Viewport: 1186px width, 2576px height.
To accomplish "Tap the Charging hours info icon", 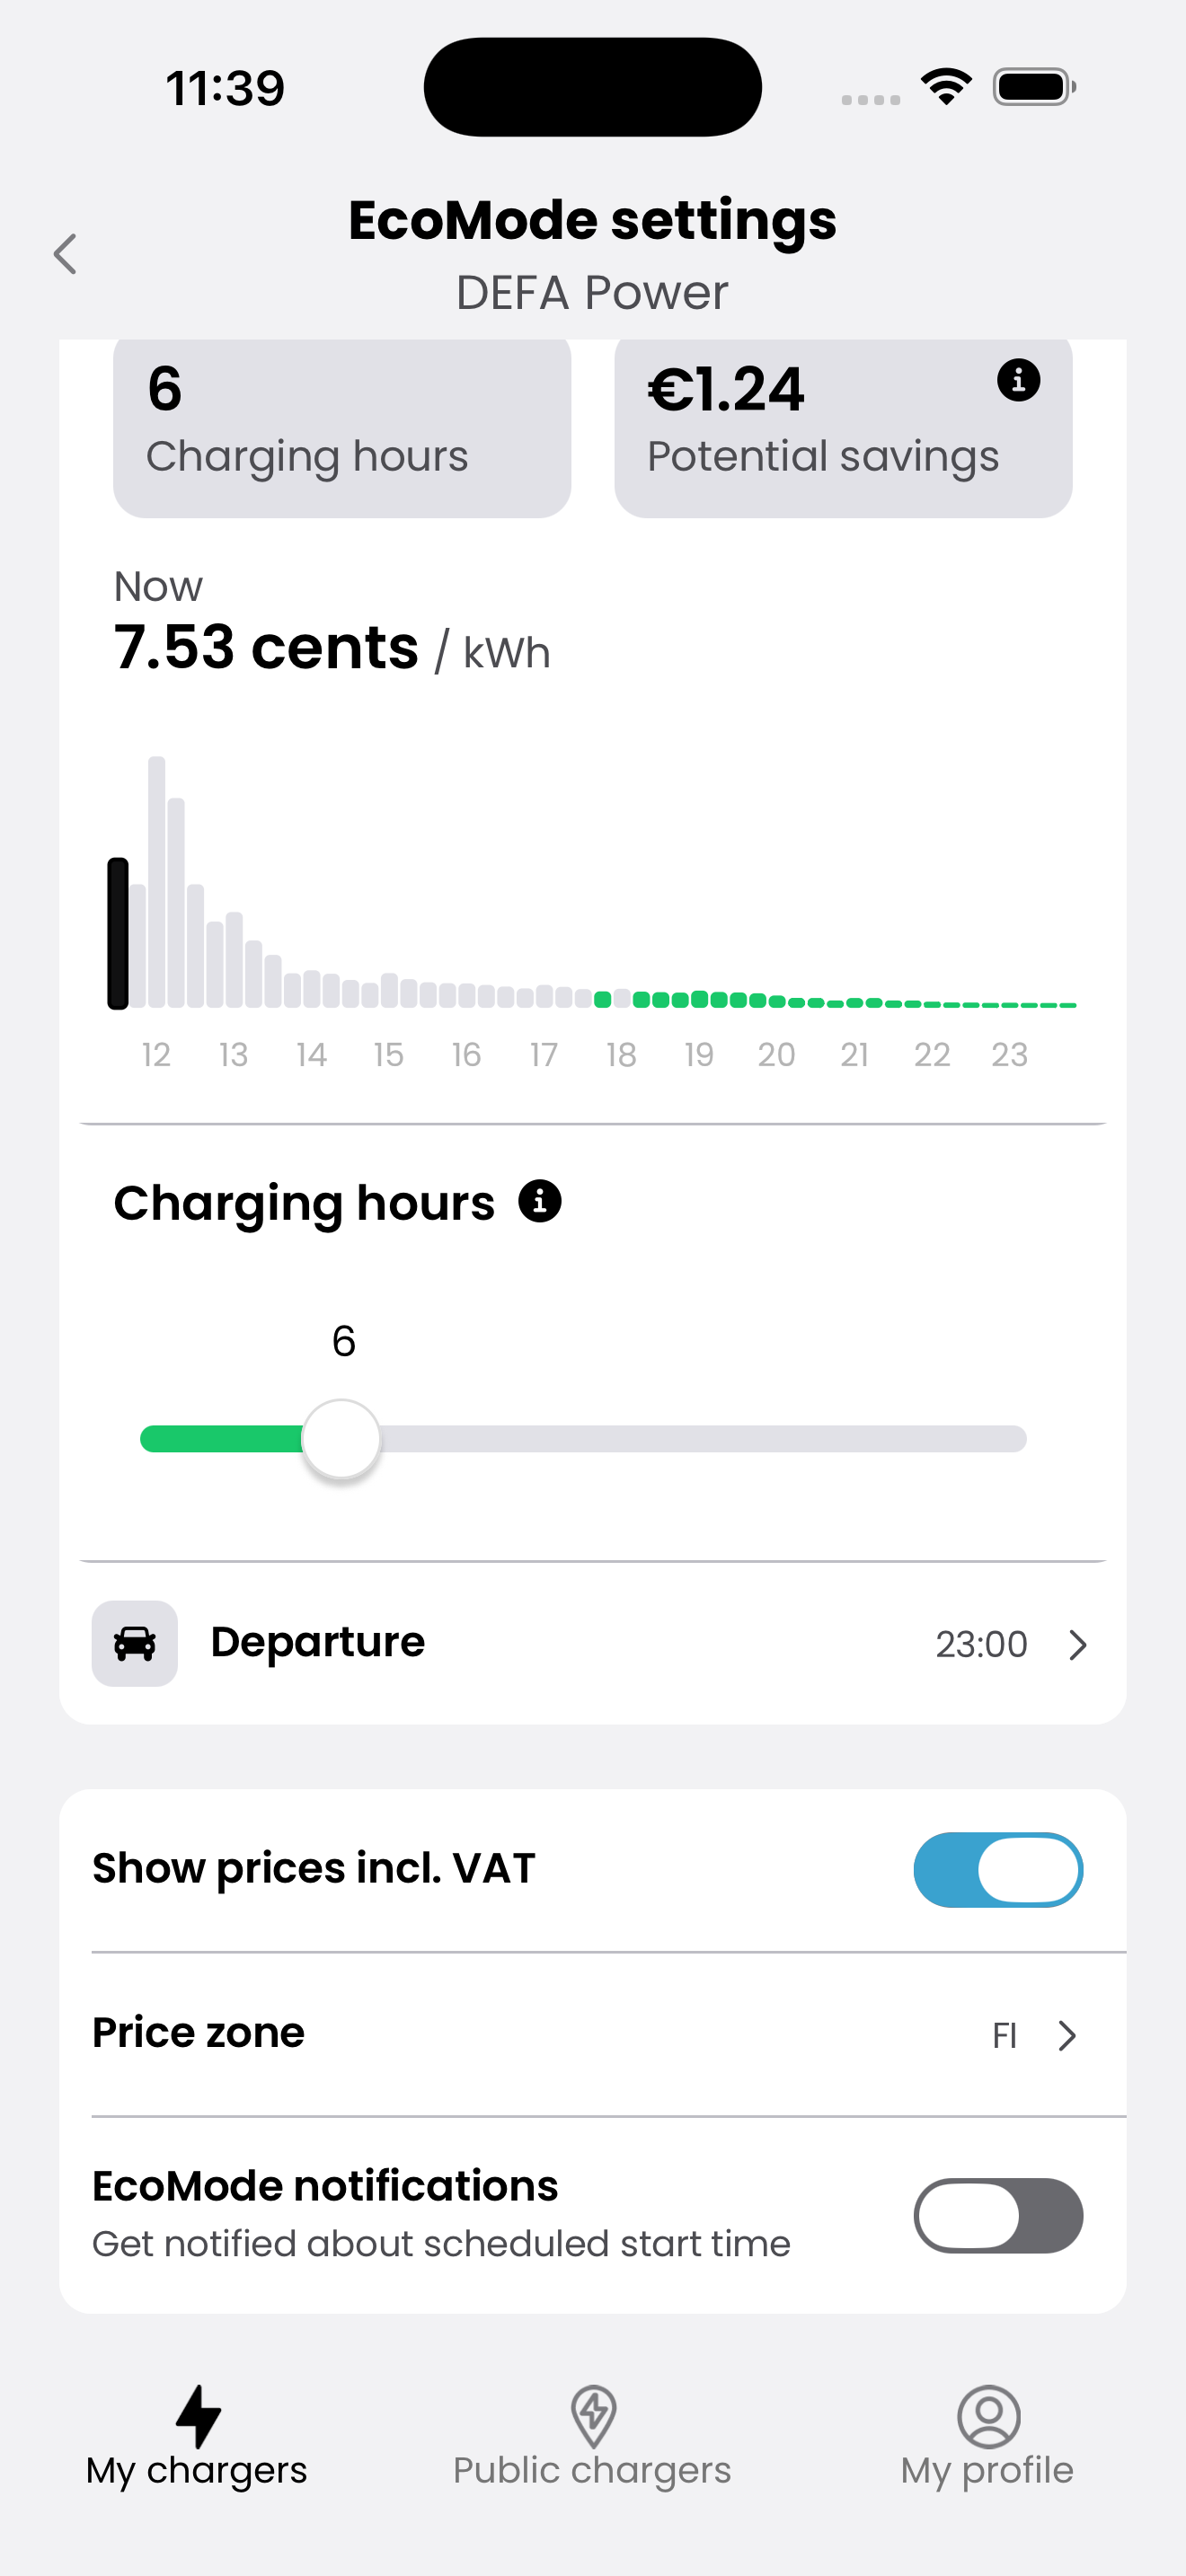I will (540, 1201).
